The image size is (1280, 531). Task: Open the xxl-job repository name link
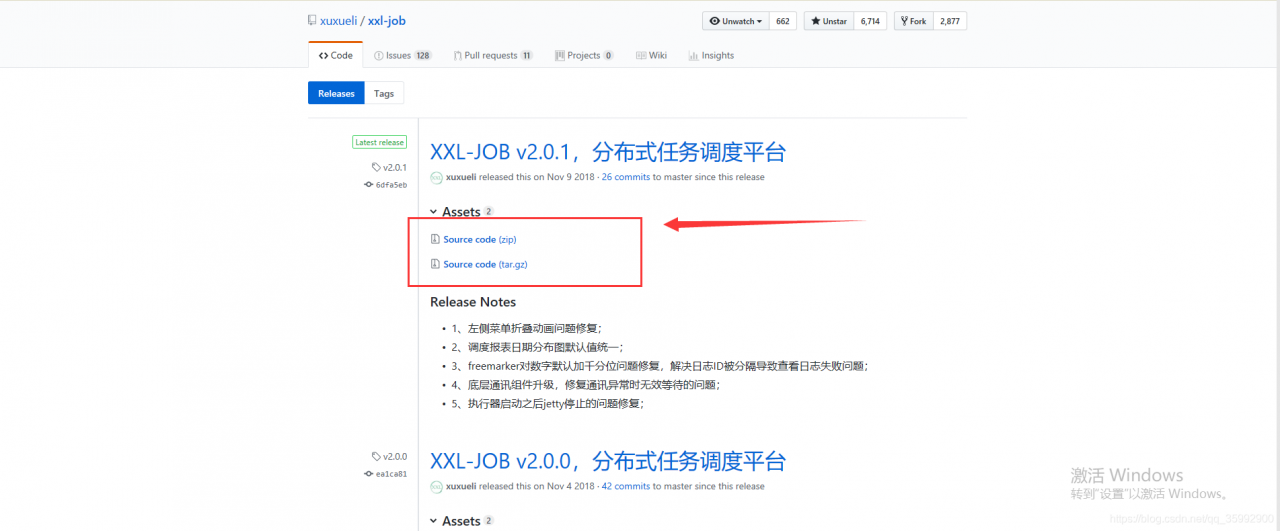click(387, 21)
